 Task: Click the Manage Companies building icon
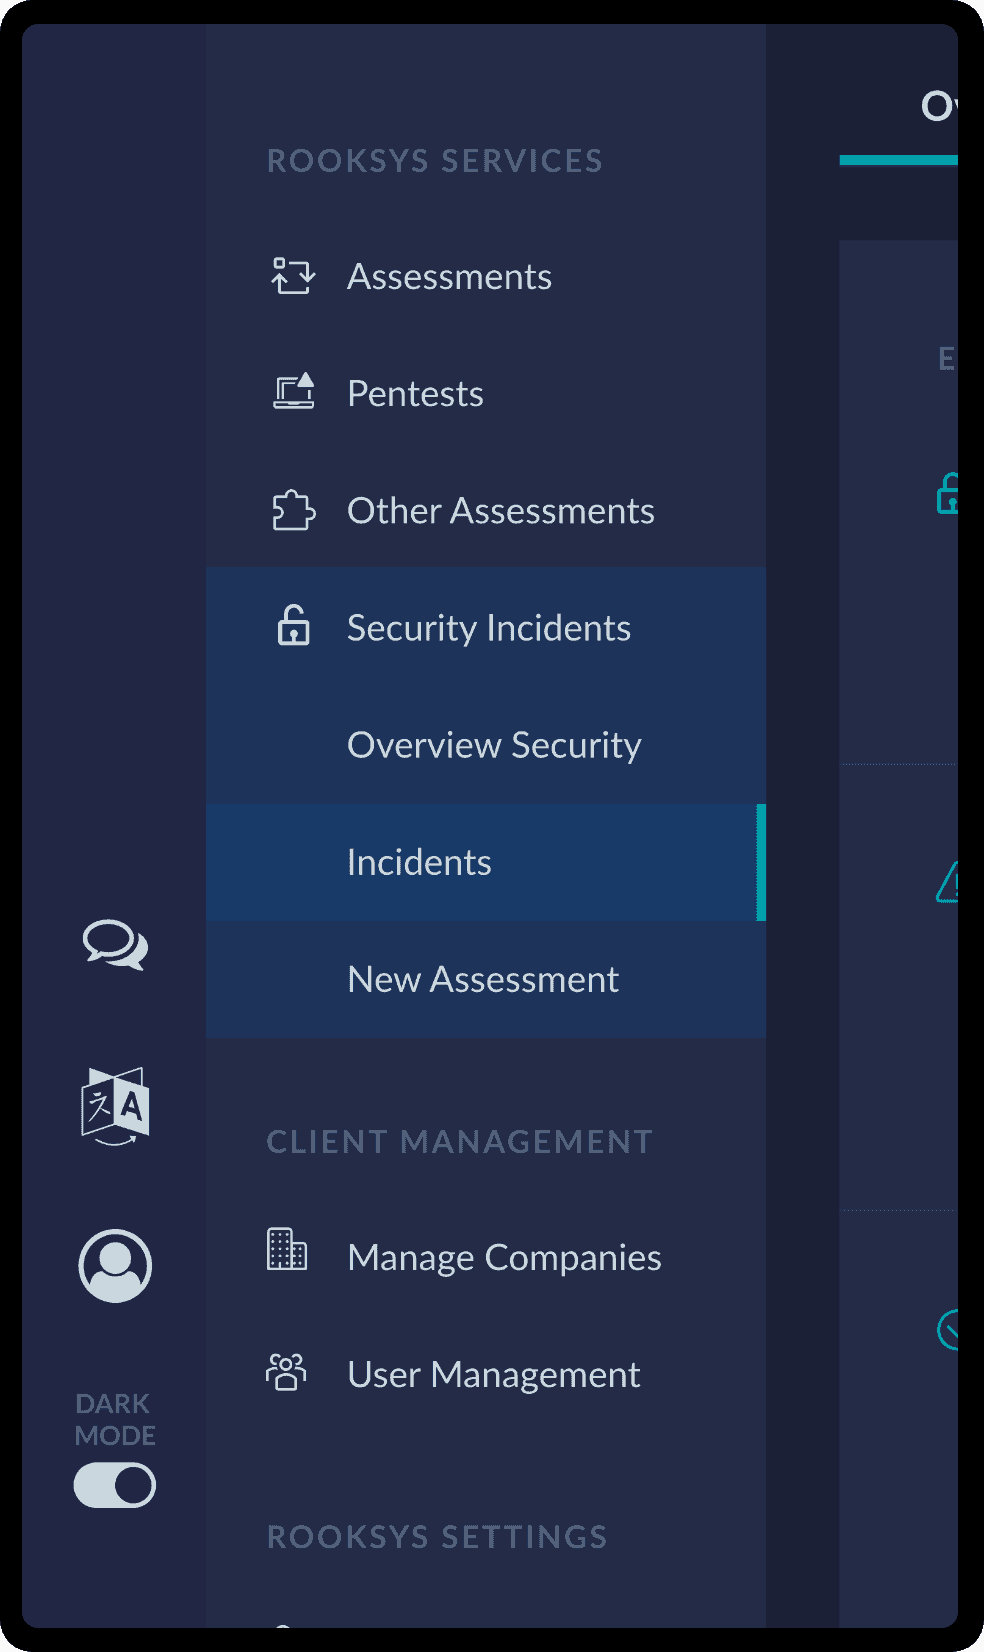coord(287,1250)
